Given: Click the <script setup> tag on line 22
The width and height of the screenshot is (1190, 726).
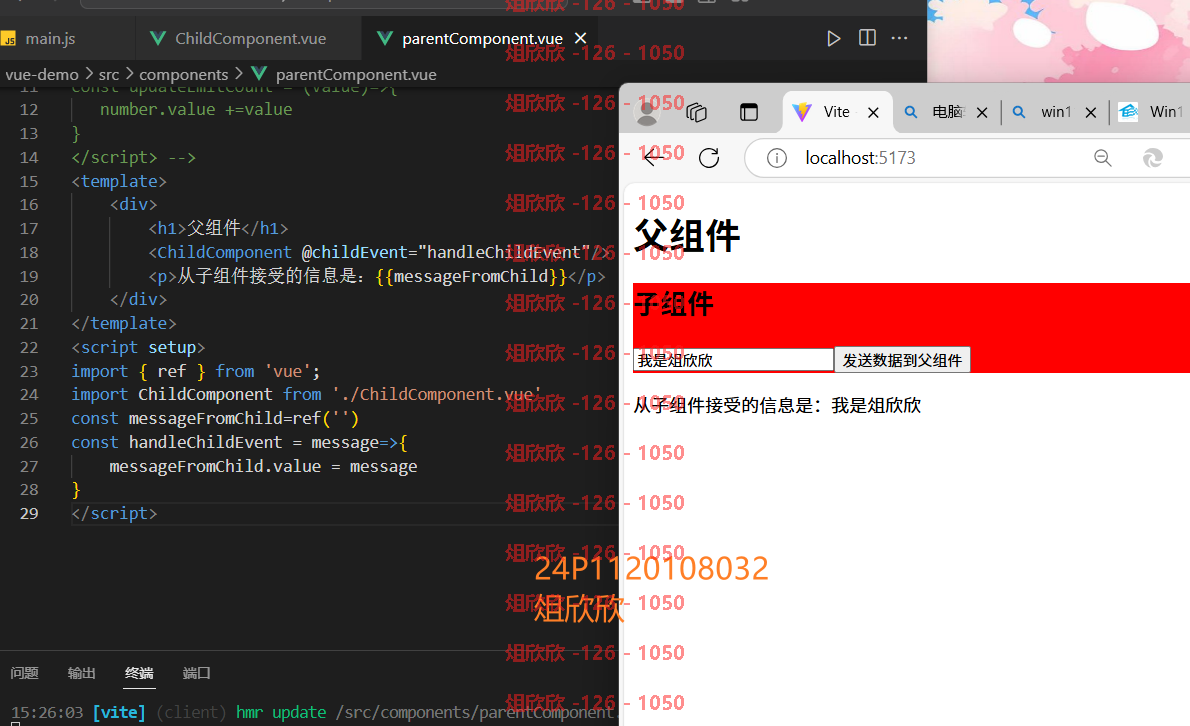Looking at the screenshot, I should click(x=138, y=347).
